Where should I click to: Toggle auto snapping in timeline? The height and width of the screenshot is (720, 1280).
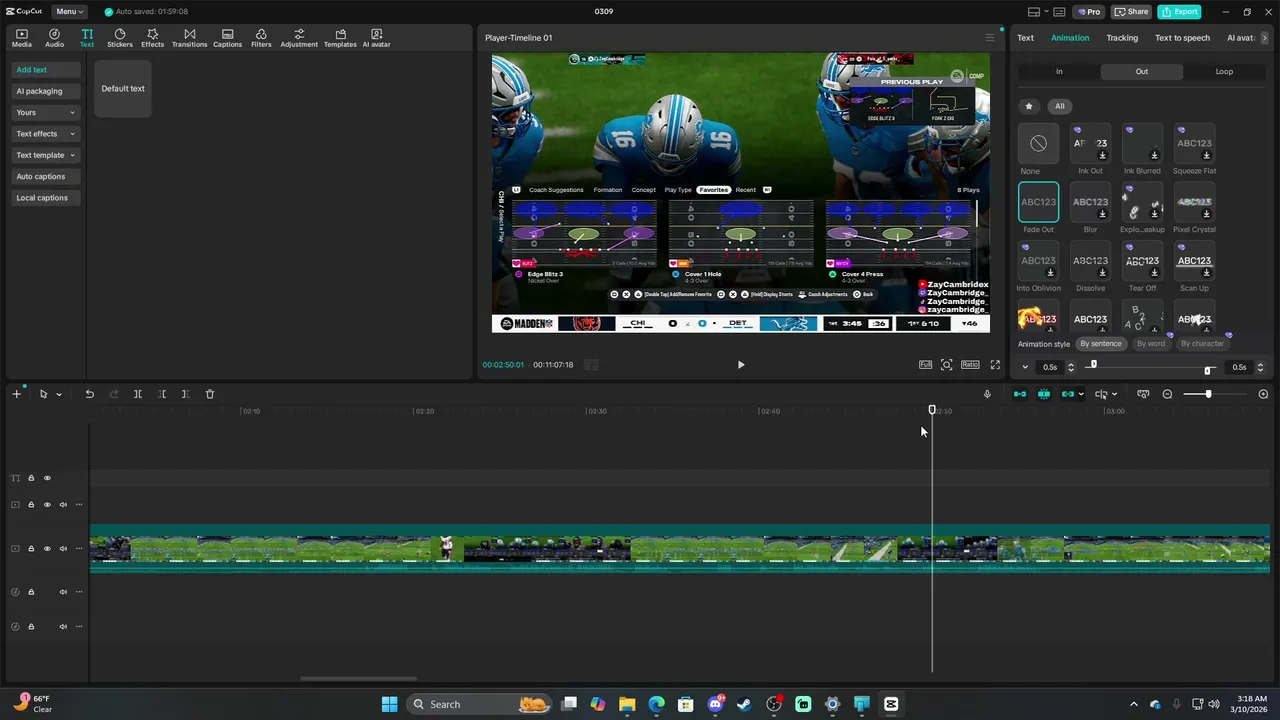1044,394
